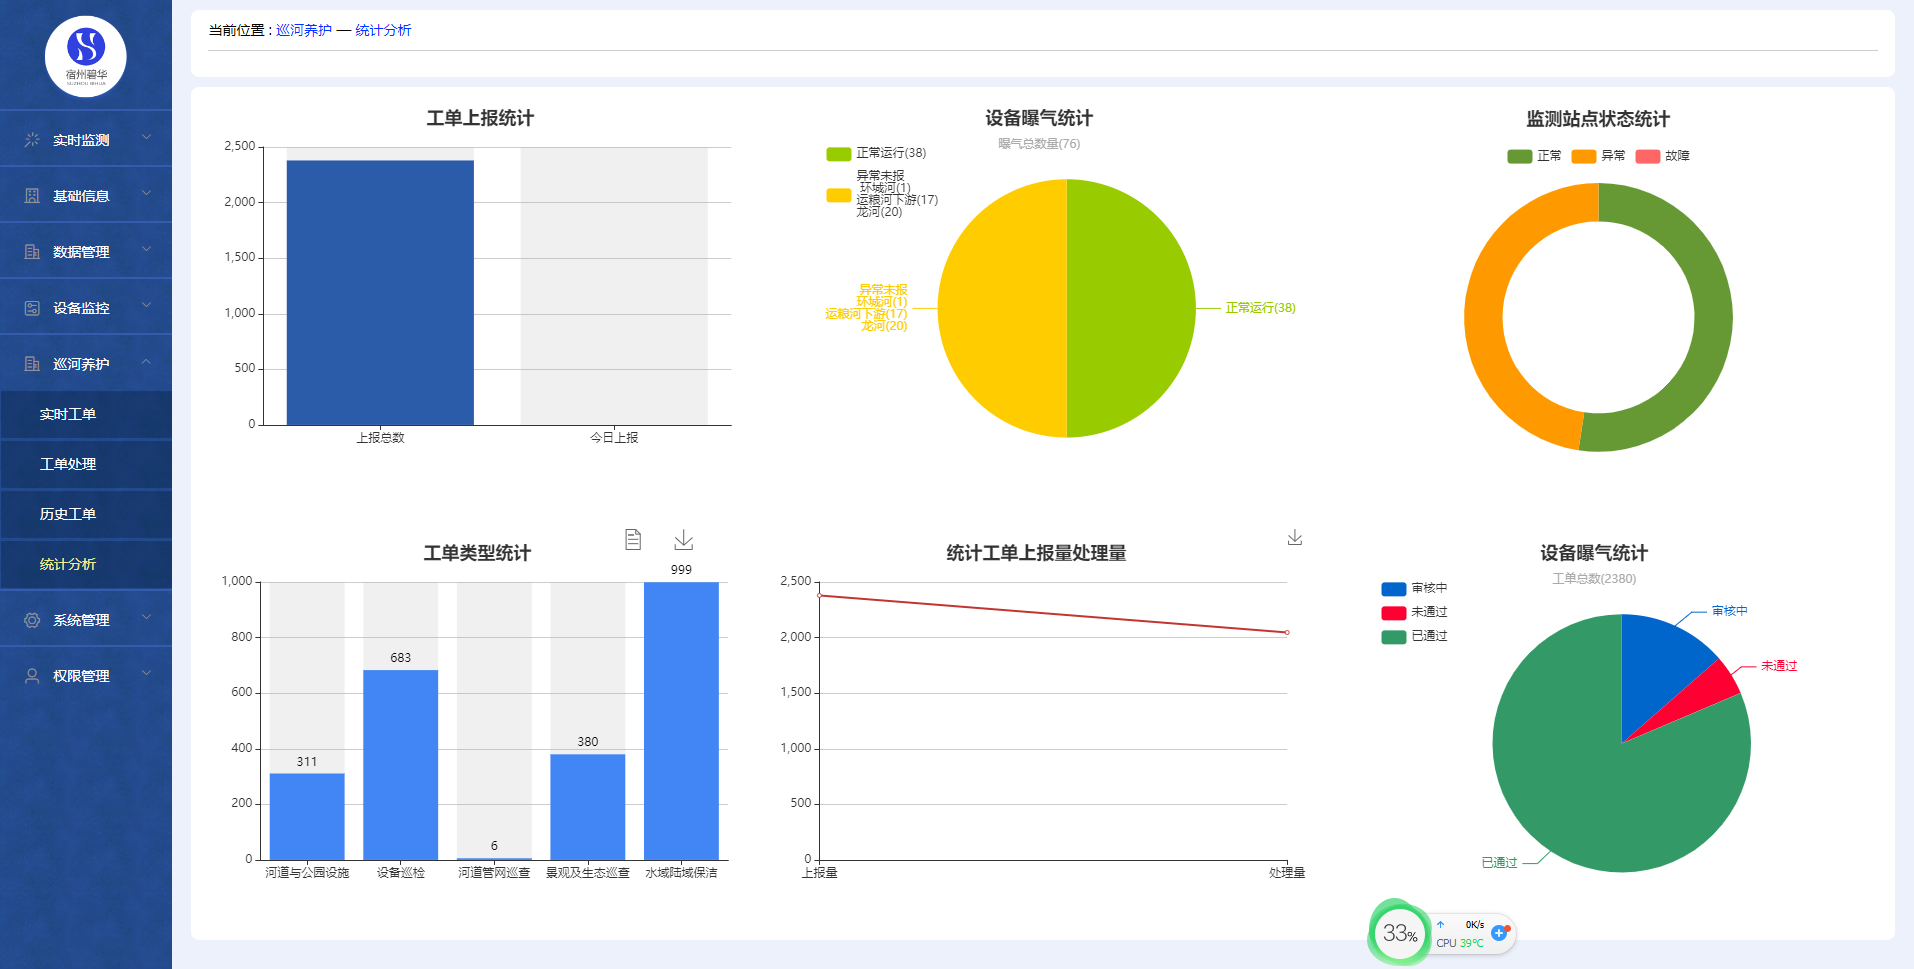Viewport: 1914px width, 969px height.
Task: Open the 工单处理 submenu item
Action: pyautogui.click(x=86, y=464)
